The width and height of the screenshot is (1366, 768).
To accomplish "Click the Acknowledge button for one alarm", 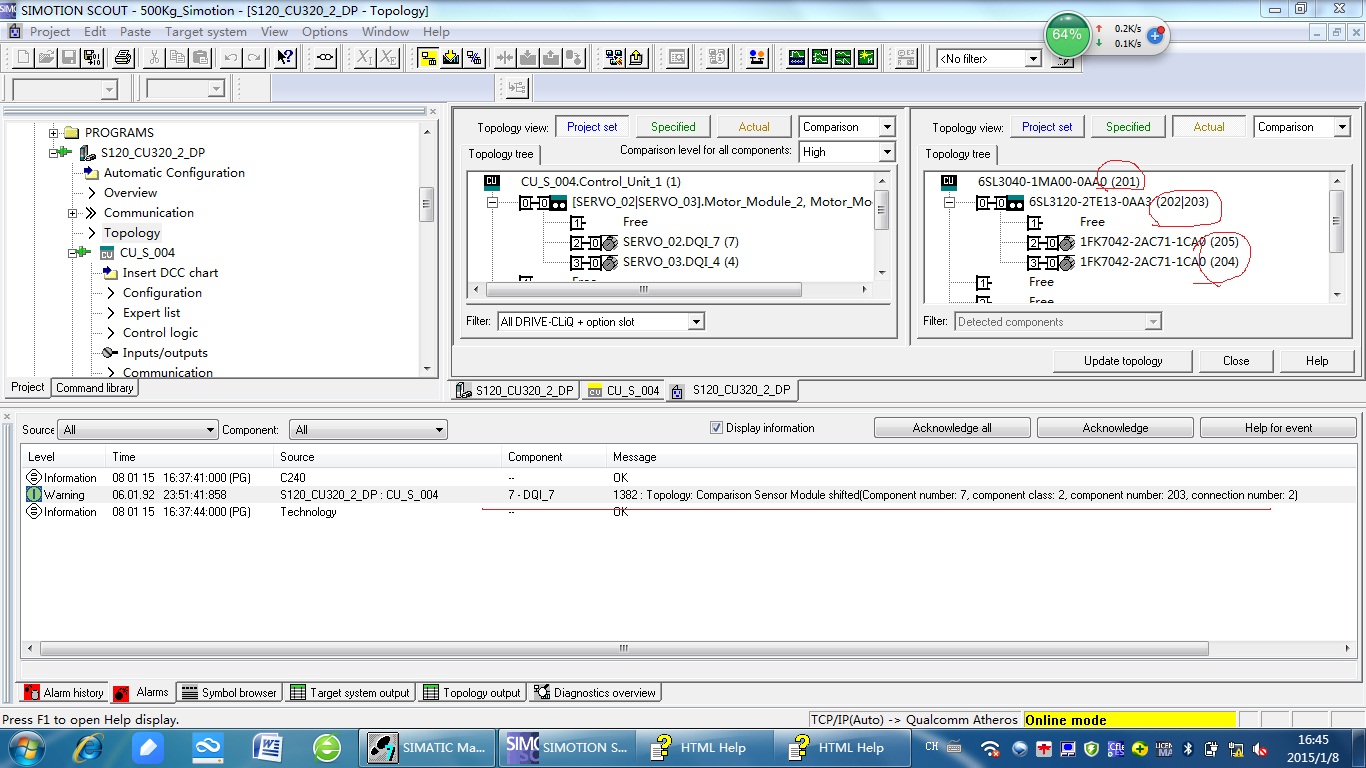I will pyautogui.click(x=1115, y=428).
